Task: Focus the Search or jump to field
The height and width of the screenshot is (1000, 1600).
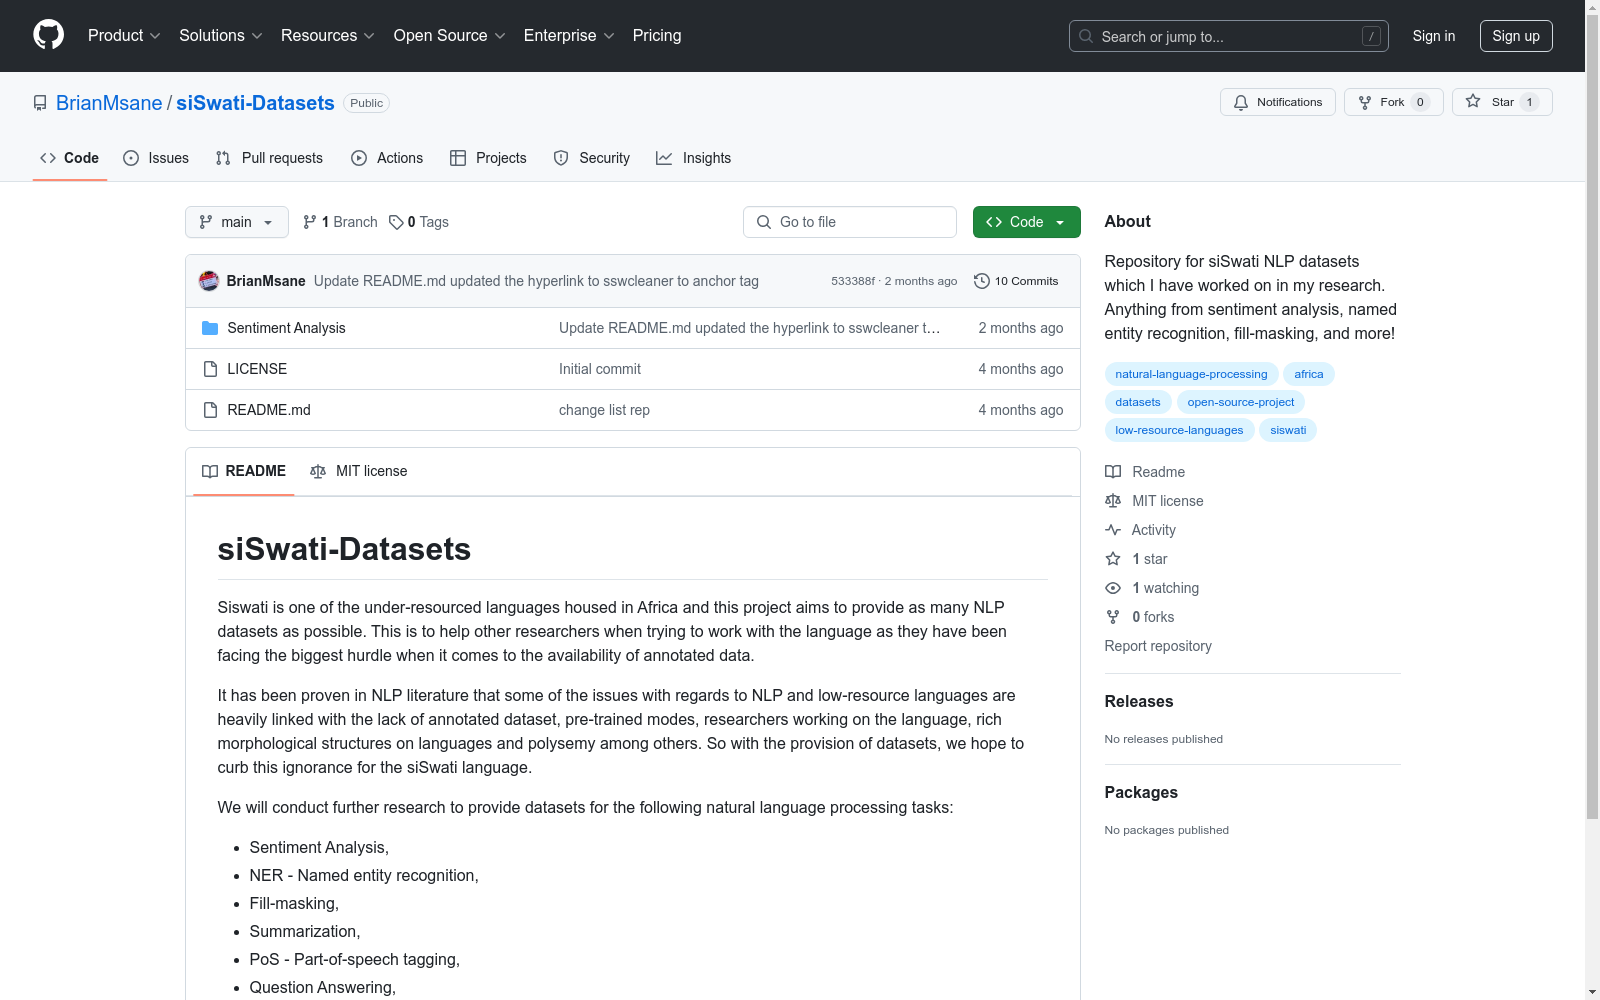Action: point(1228,36)
